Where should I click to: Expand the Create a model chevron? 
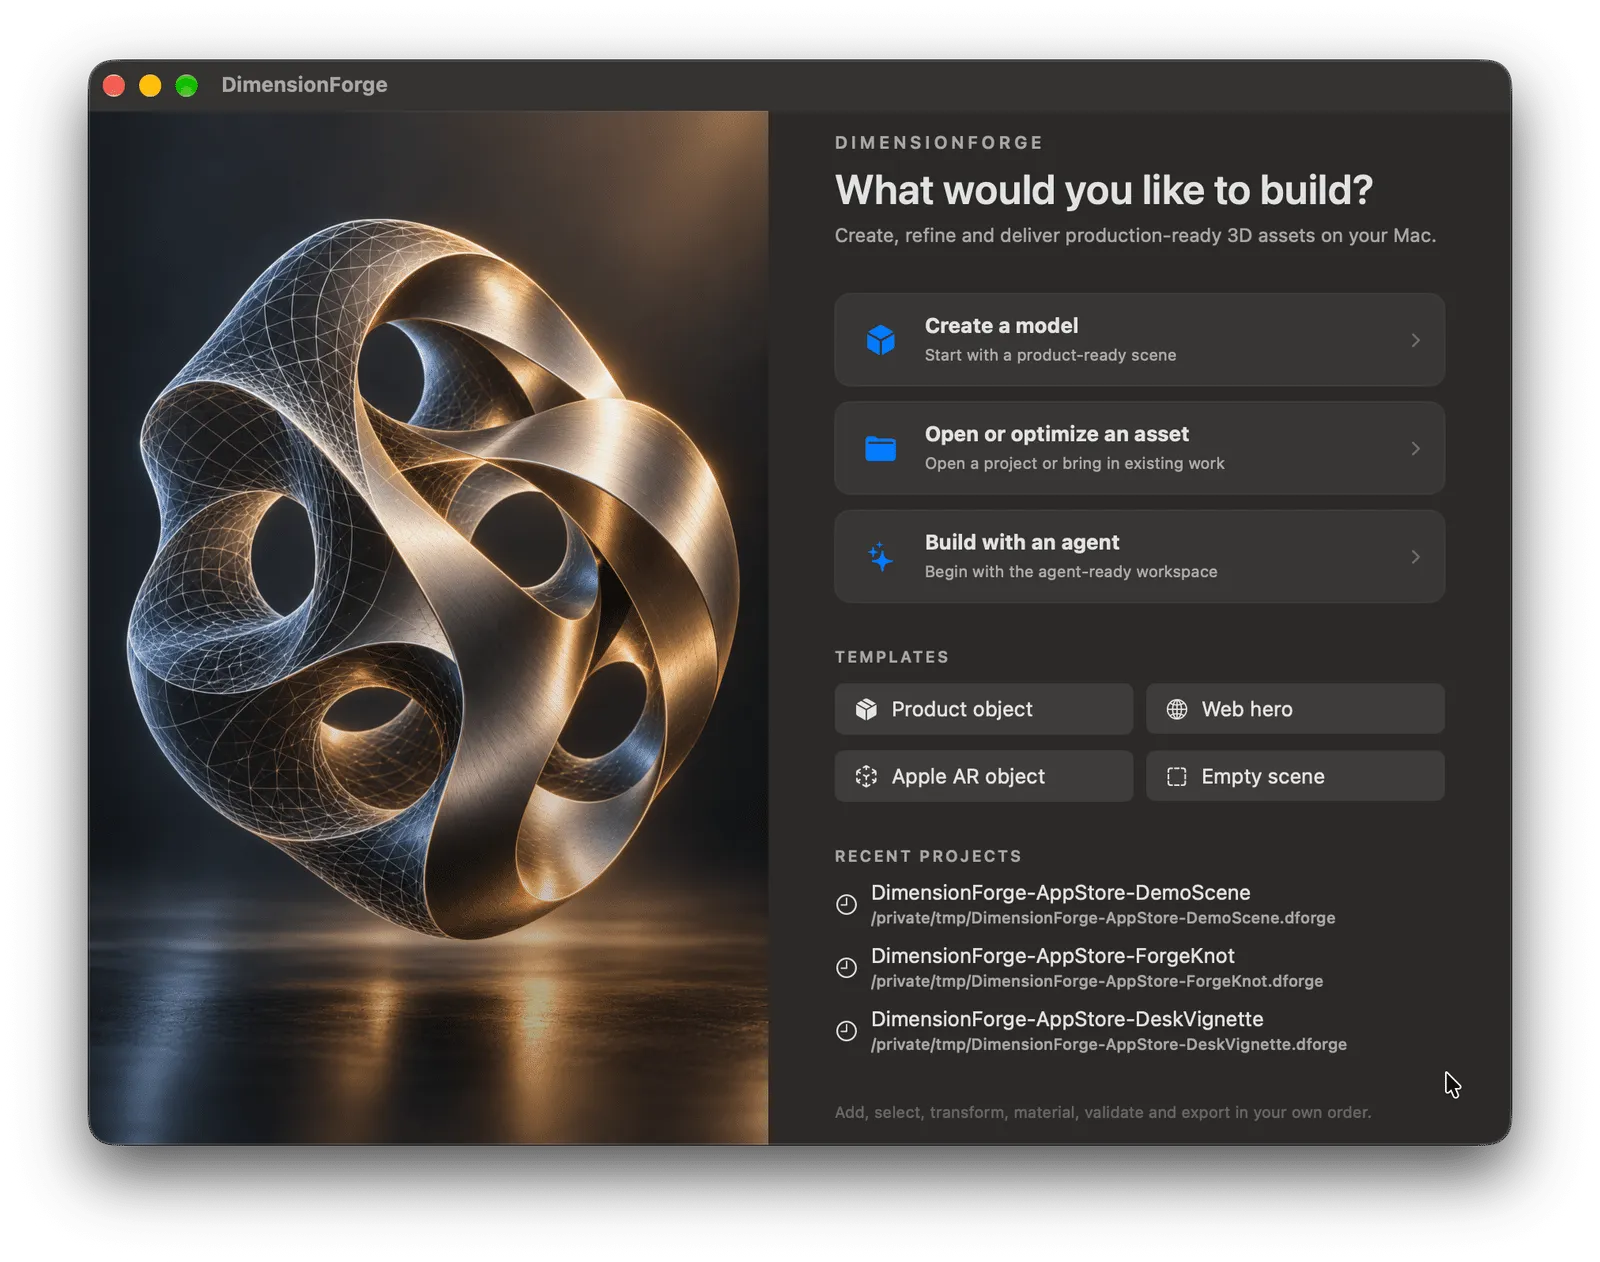click(x=1415, y=340)
